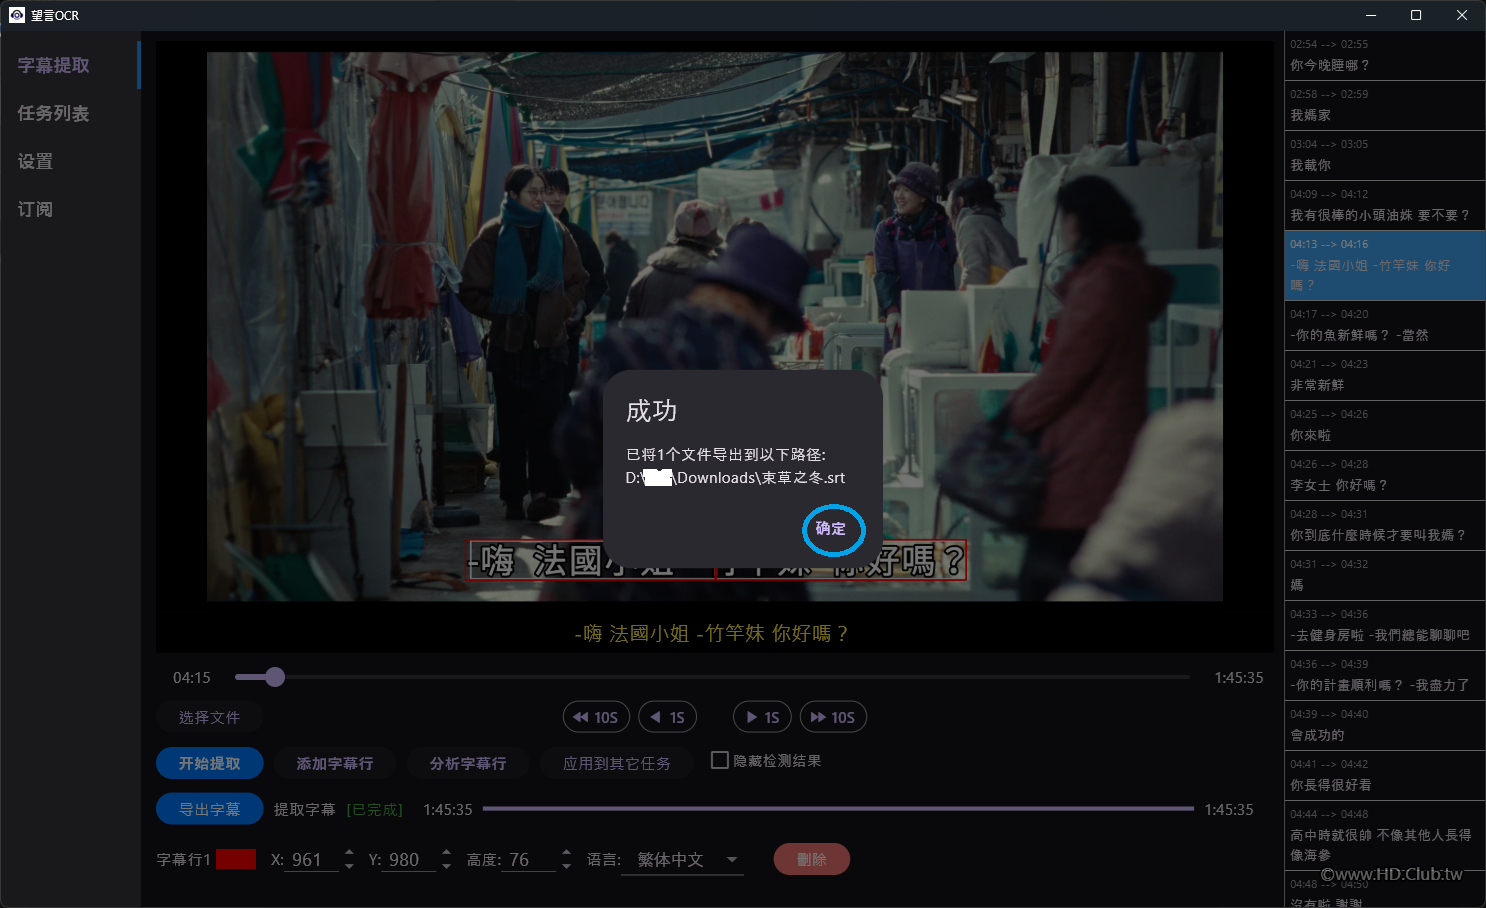This screenshot has height=908, width=1486.
Task: Click the 开始提取 button
Action: [x=210, y=763]
